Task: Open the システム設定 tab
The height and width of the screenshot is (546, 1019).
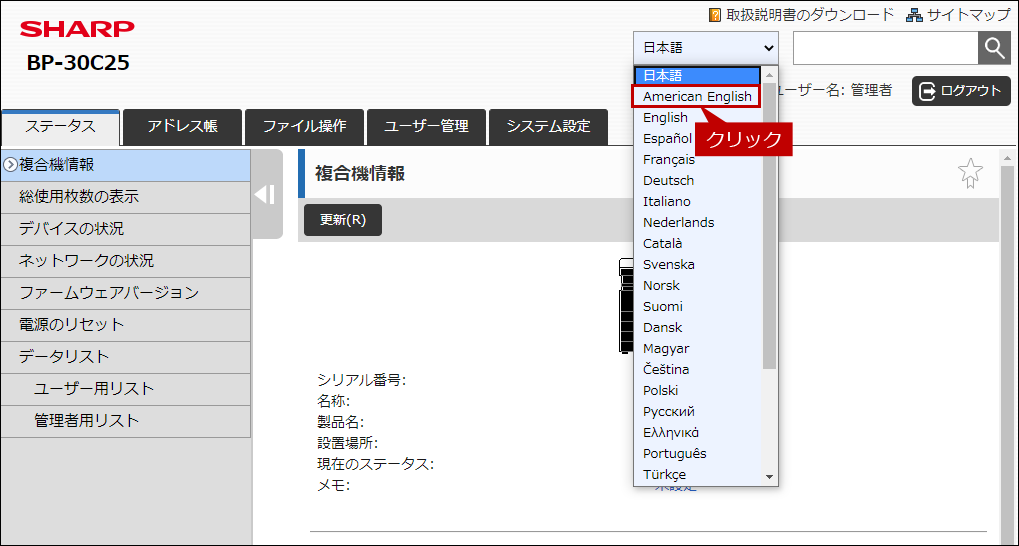Action: coord(548,127)
